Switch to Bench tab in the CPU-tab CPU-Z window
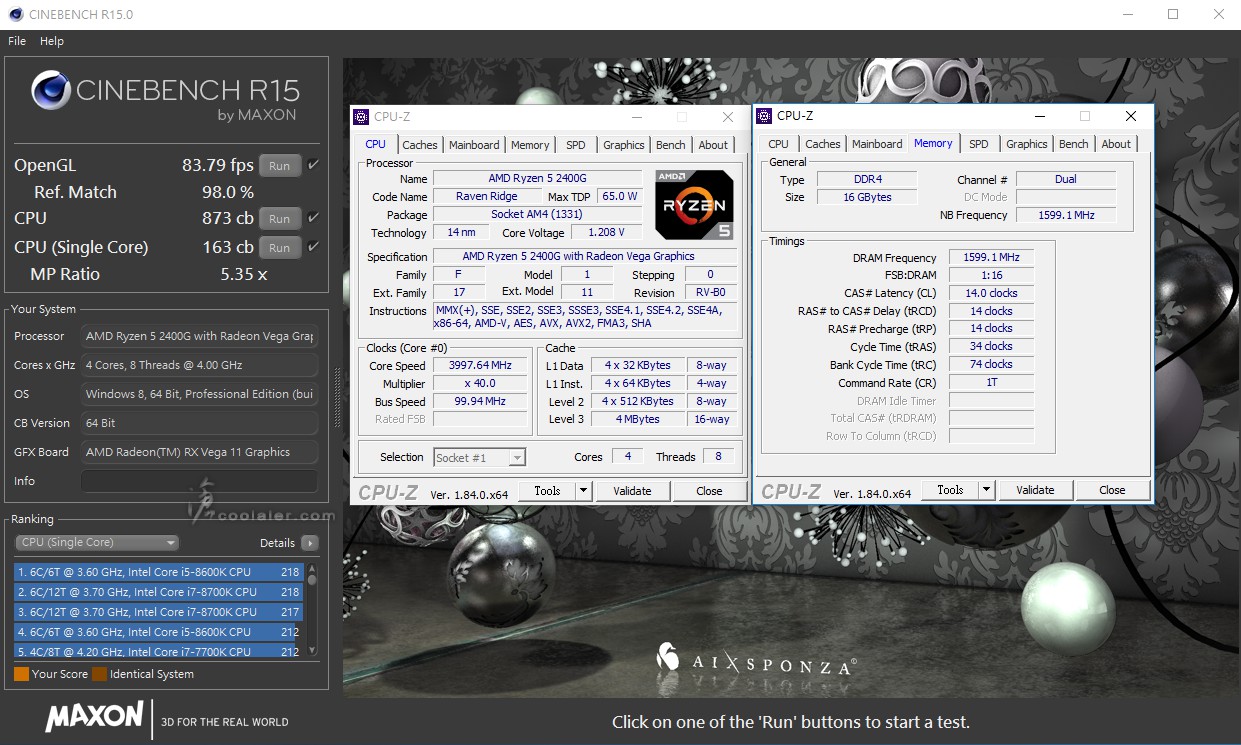1241x745 pixels. coord(671,145)
